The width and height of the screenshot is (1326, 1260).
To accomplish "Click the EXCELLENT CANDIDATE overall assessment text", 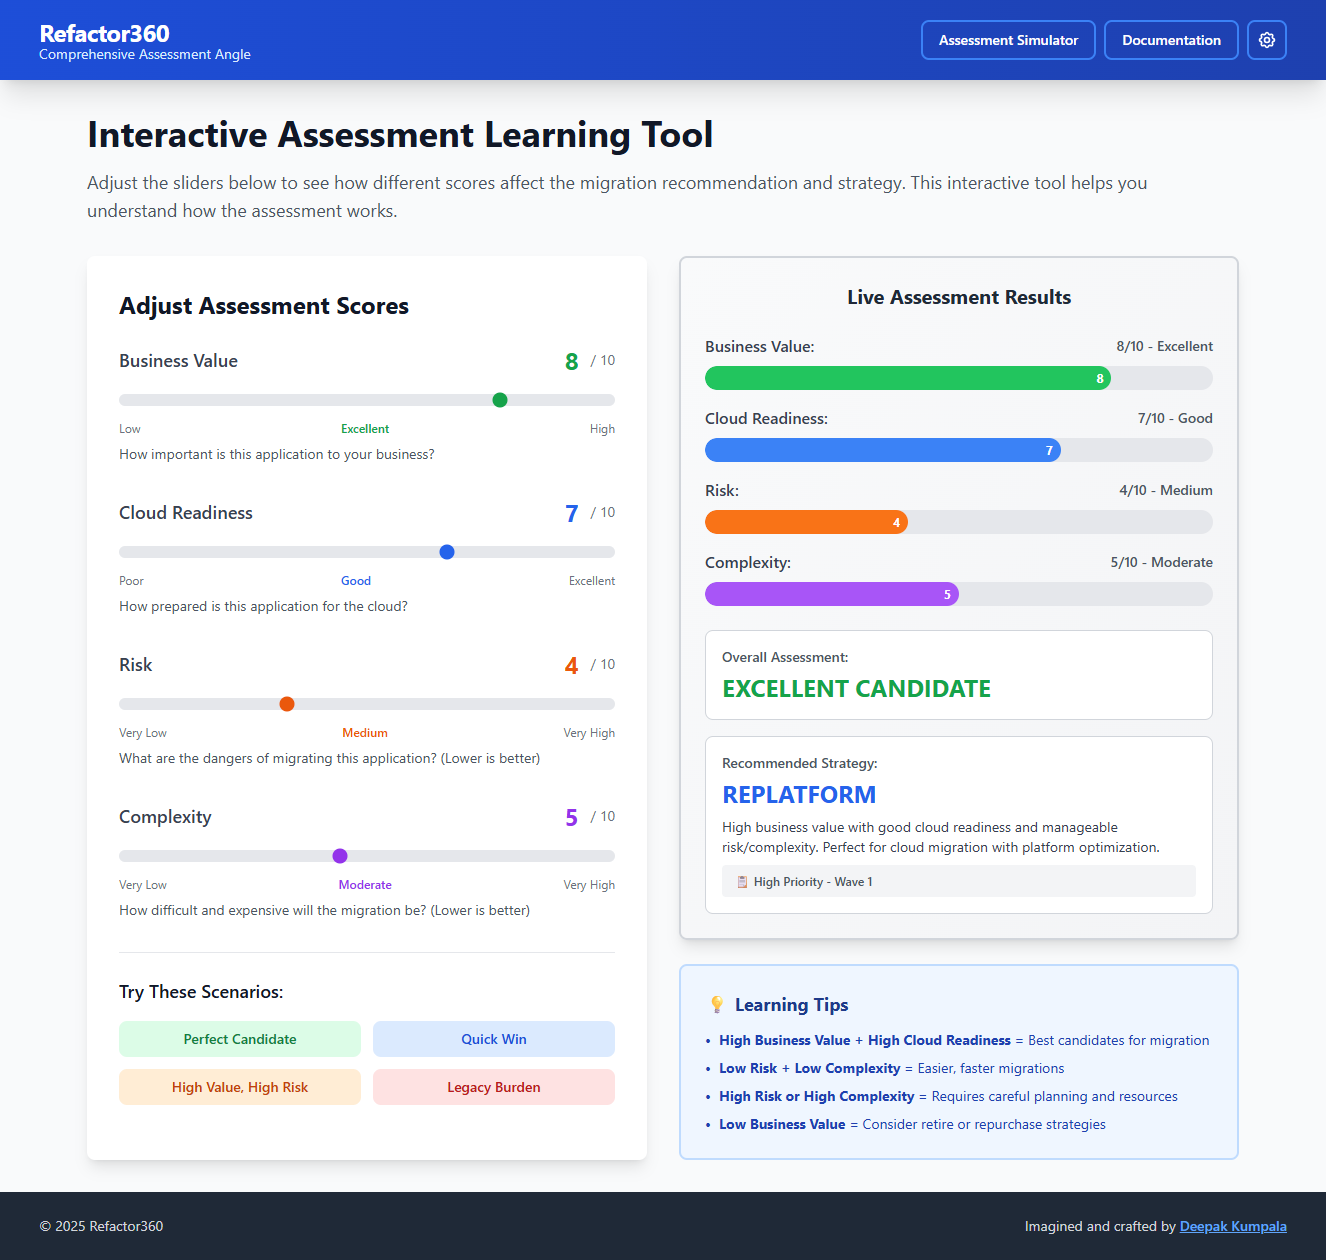I will (x=856, y=689).
